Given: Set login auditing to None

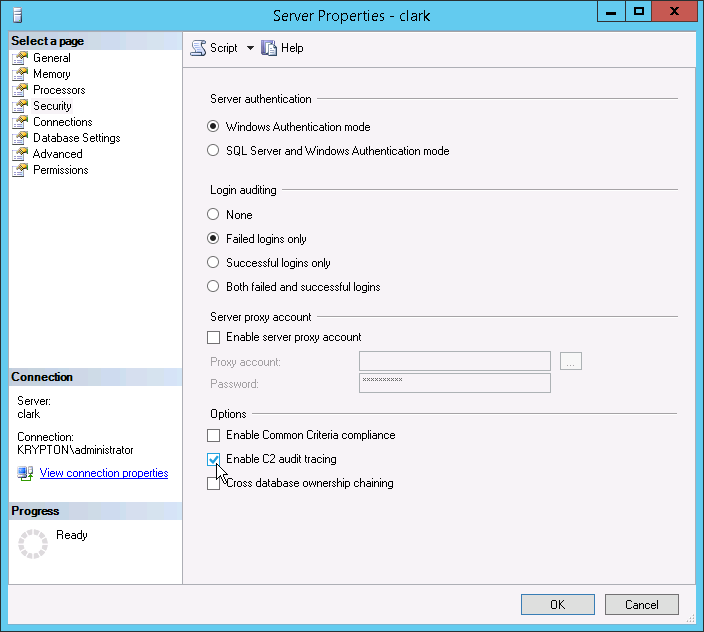Looking at the screenshot, I should coord(213,215).
